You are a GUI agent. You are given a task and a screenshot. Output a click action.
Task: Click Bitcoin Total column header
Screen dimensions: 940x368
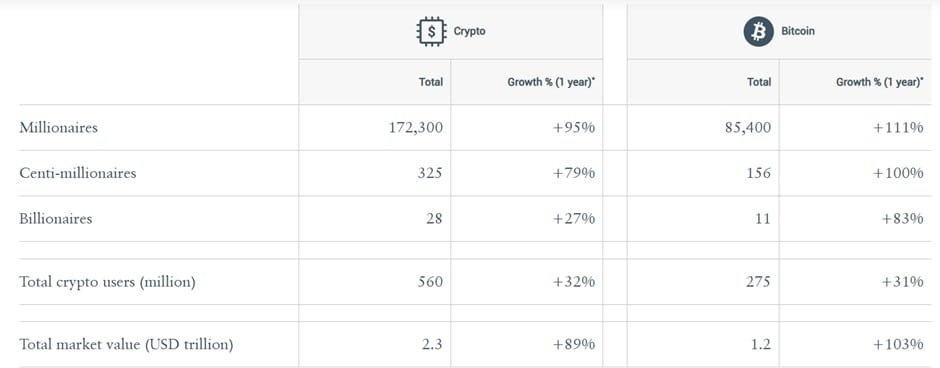point(760,82)
